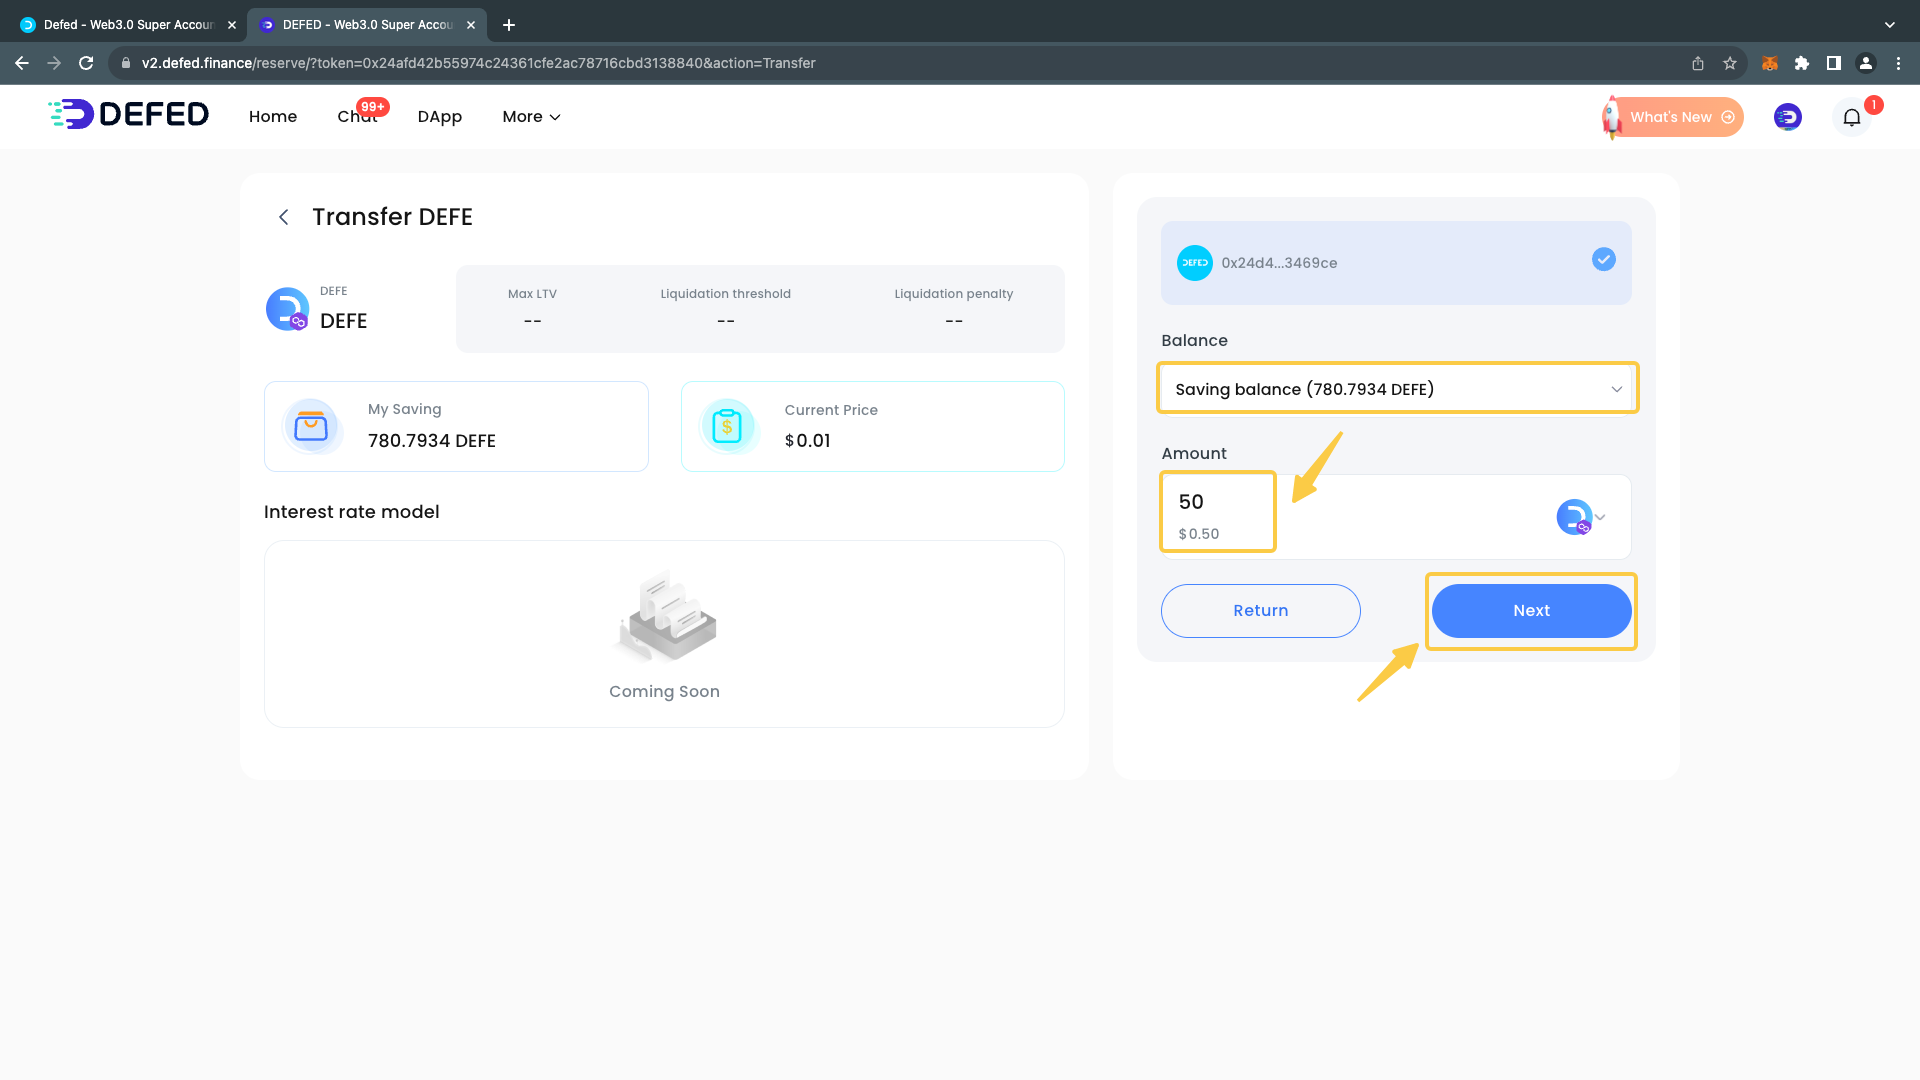Open the notification bell
The height and width of the screenshot is (1080, 1920).
coord(1851,117)
